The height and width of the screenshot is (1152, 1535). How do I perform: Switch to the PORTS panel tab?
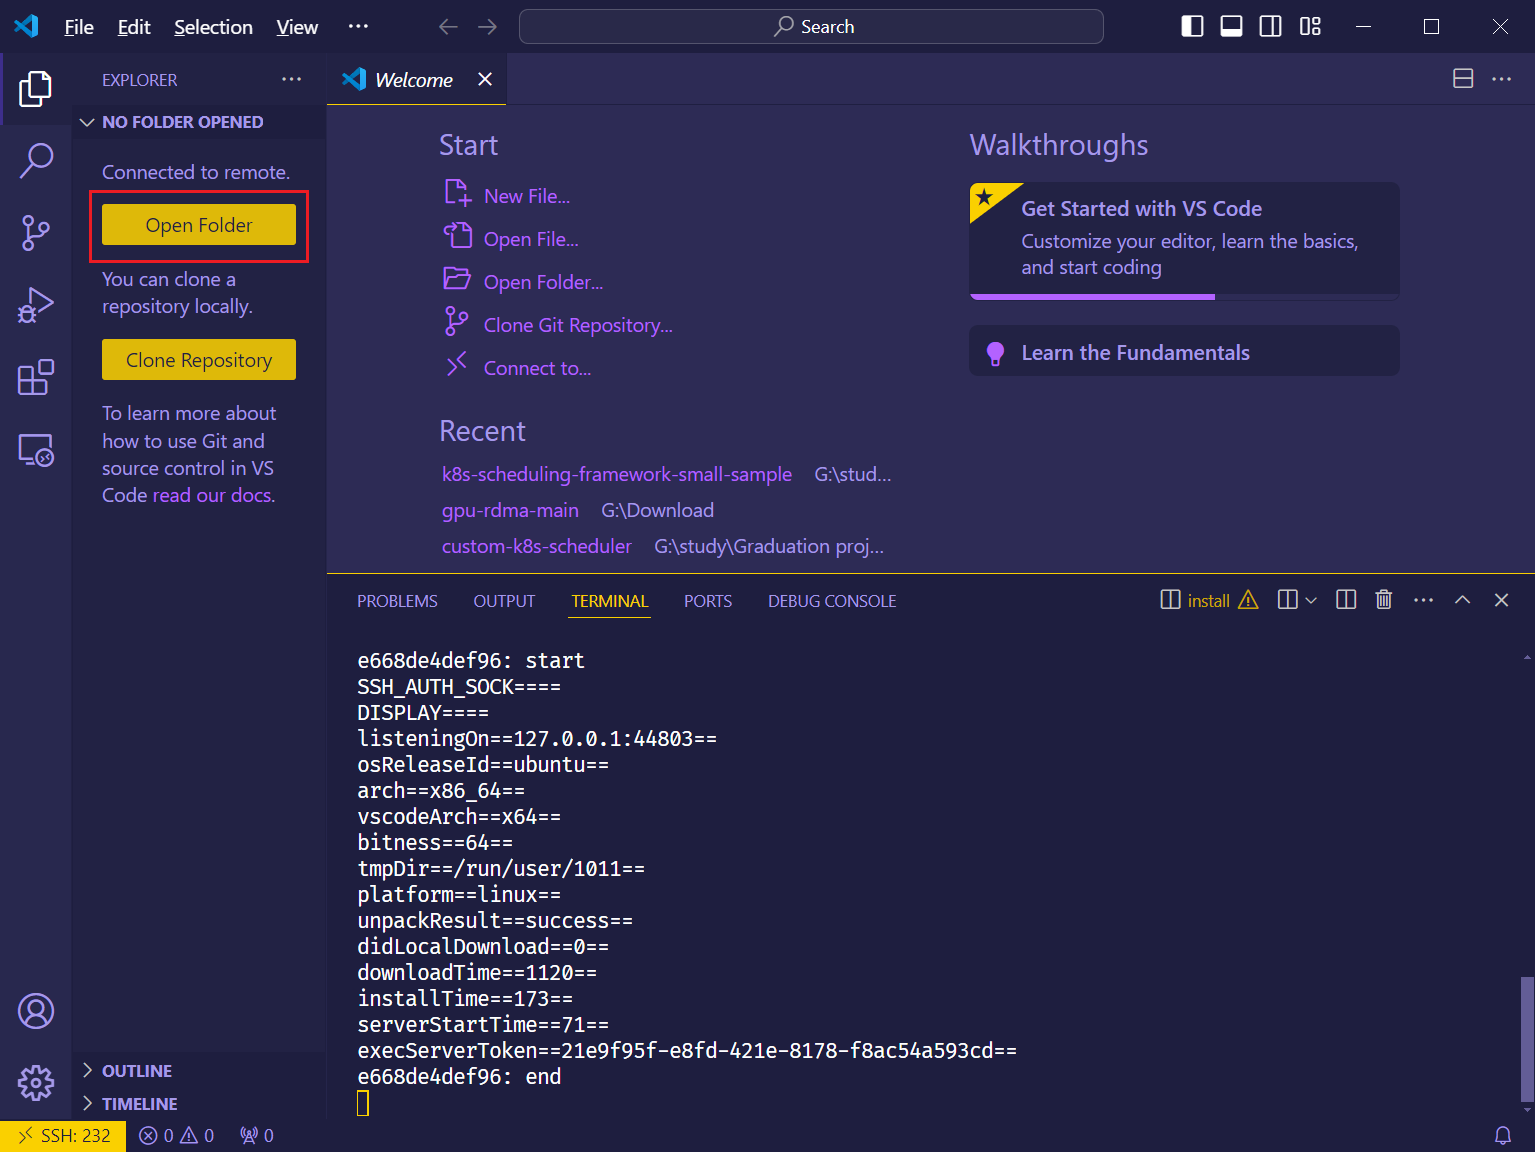708,601
